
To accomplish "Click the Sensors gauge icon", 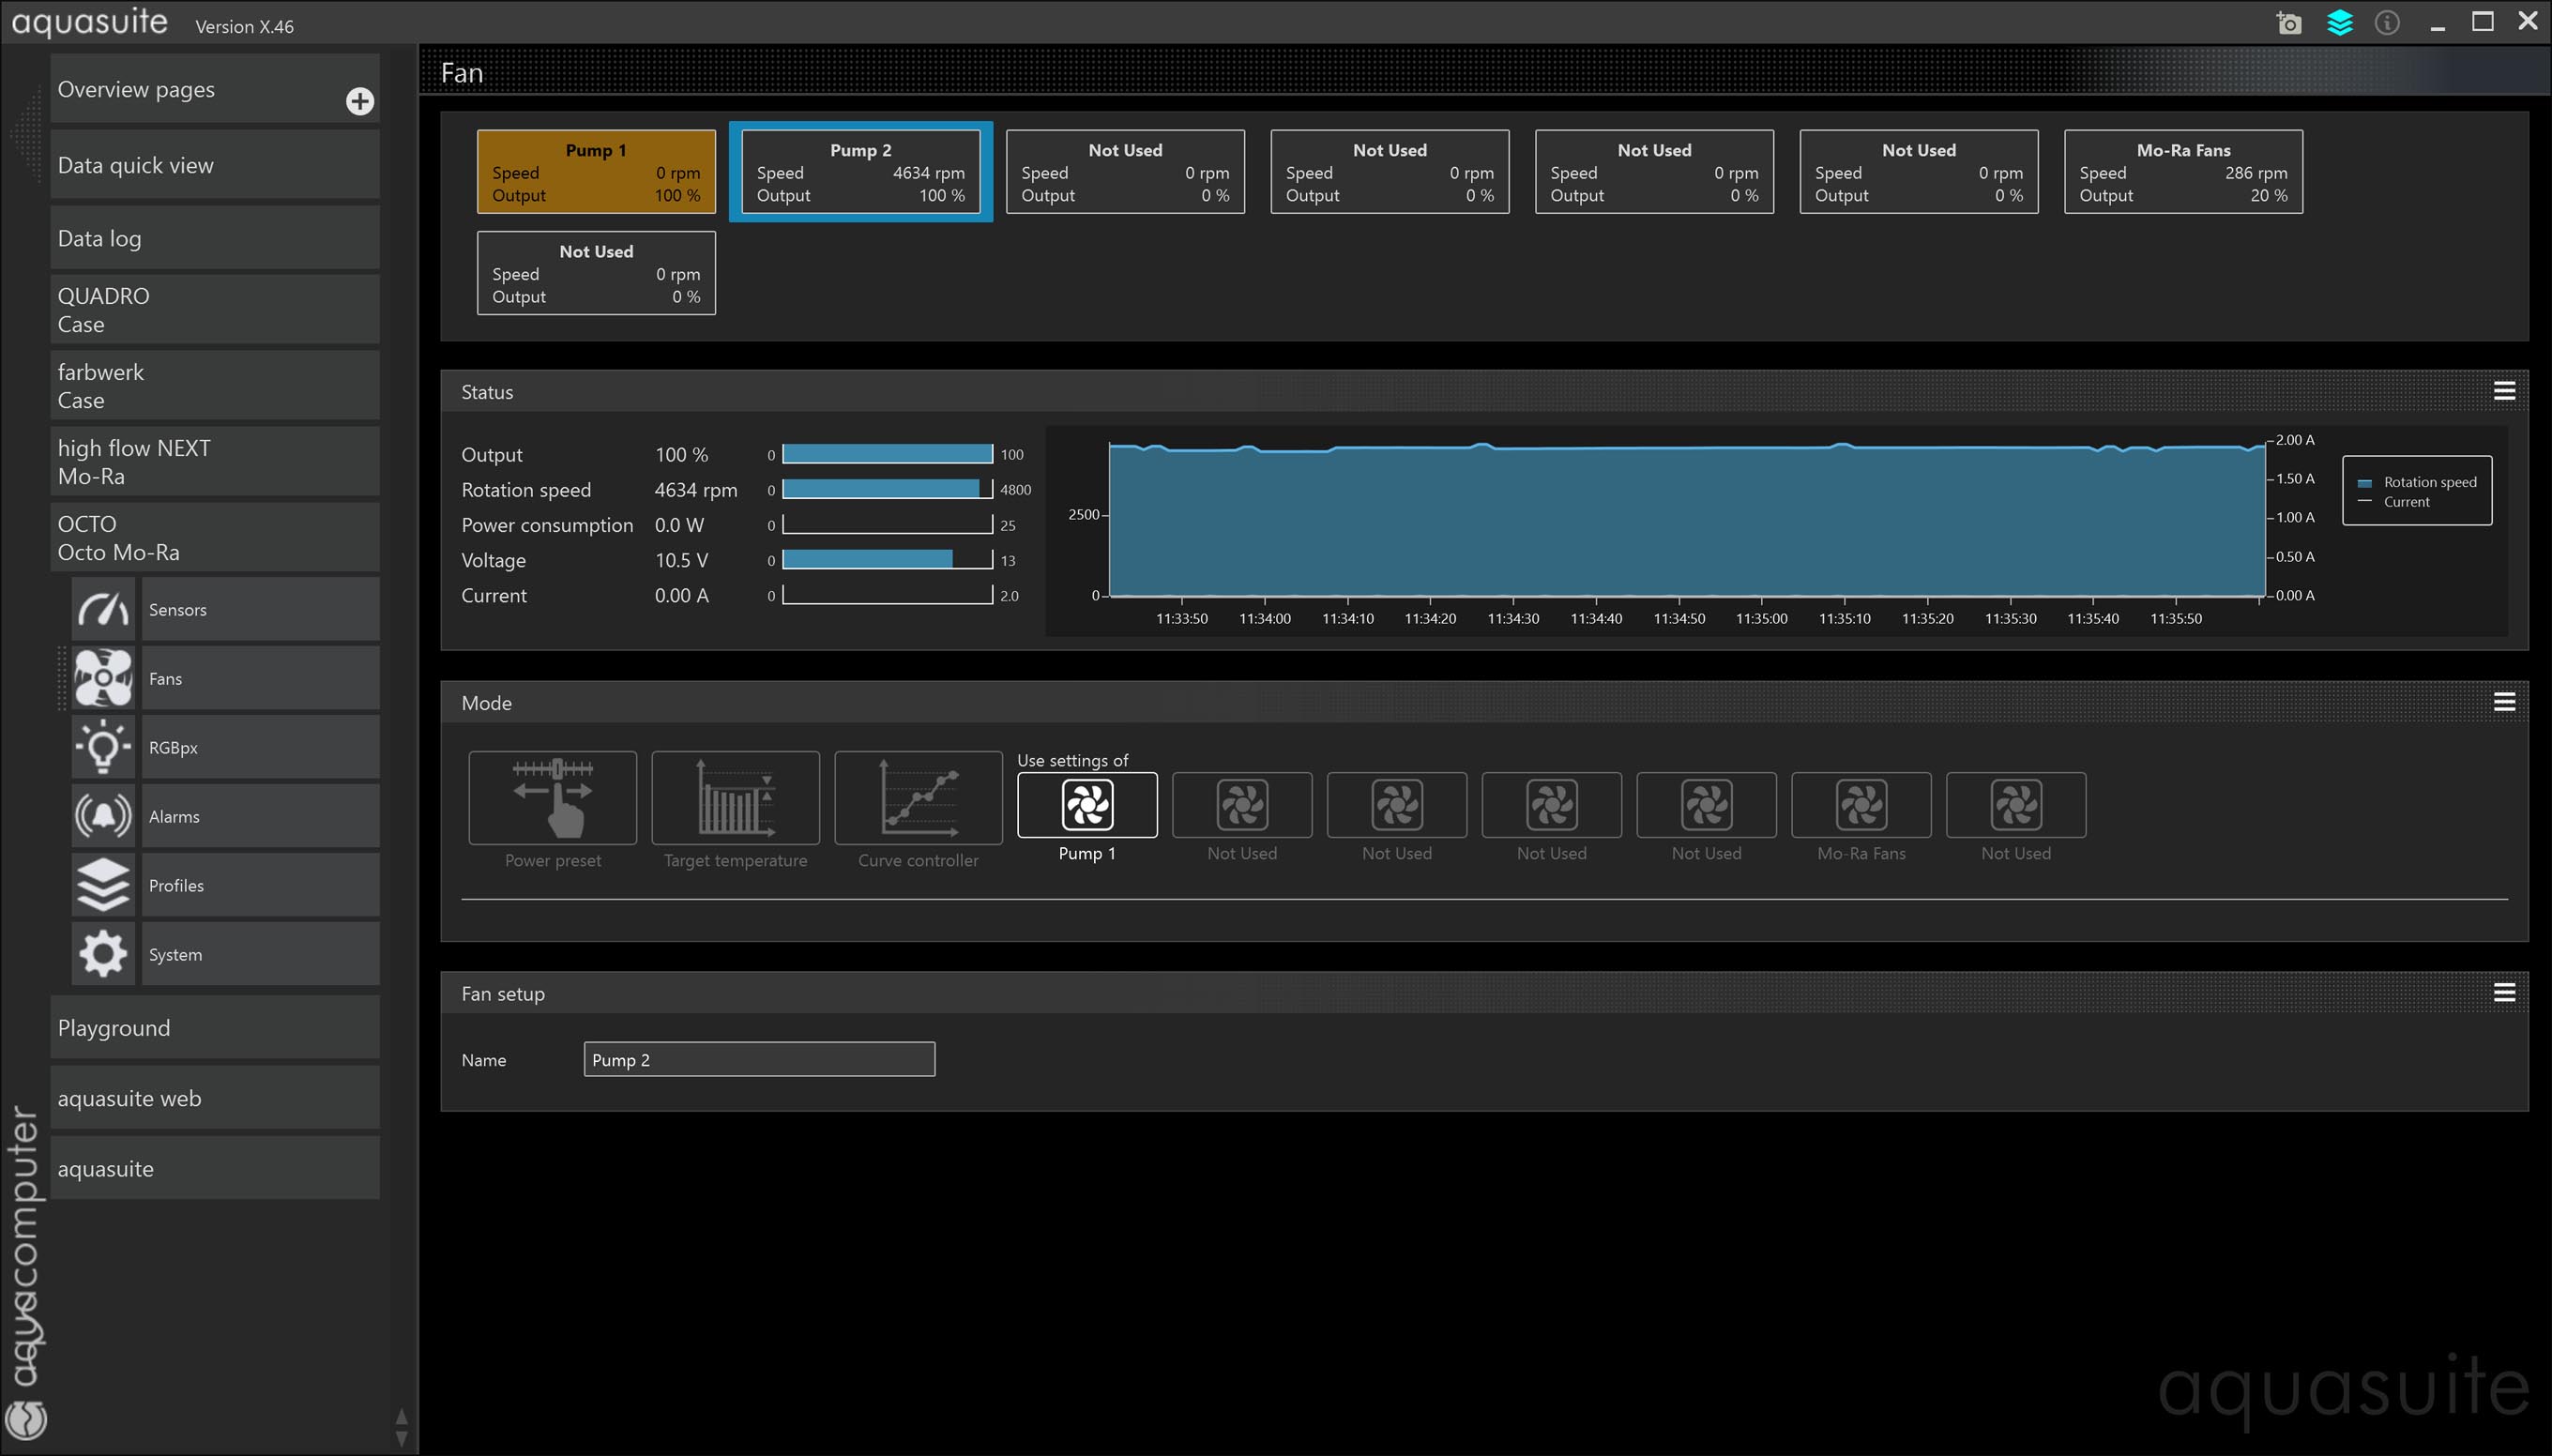I will pyautogui.click(x=103, y=609).
